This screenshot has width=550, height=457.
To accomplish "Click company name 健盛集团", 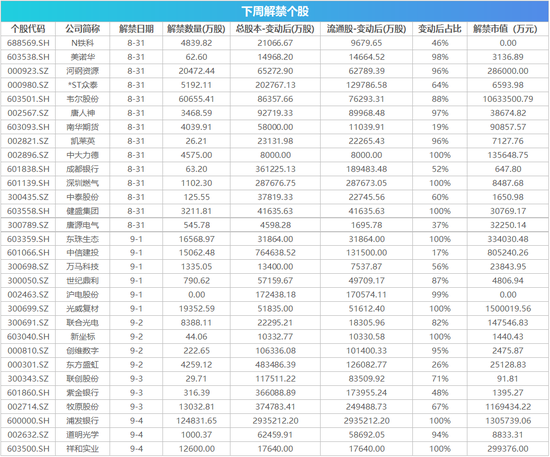I will pos(82,211).
